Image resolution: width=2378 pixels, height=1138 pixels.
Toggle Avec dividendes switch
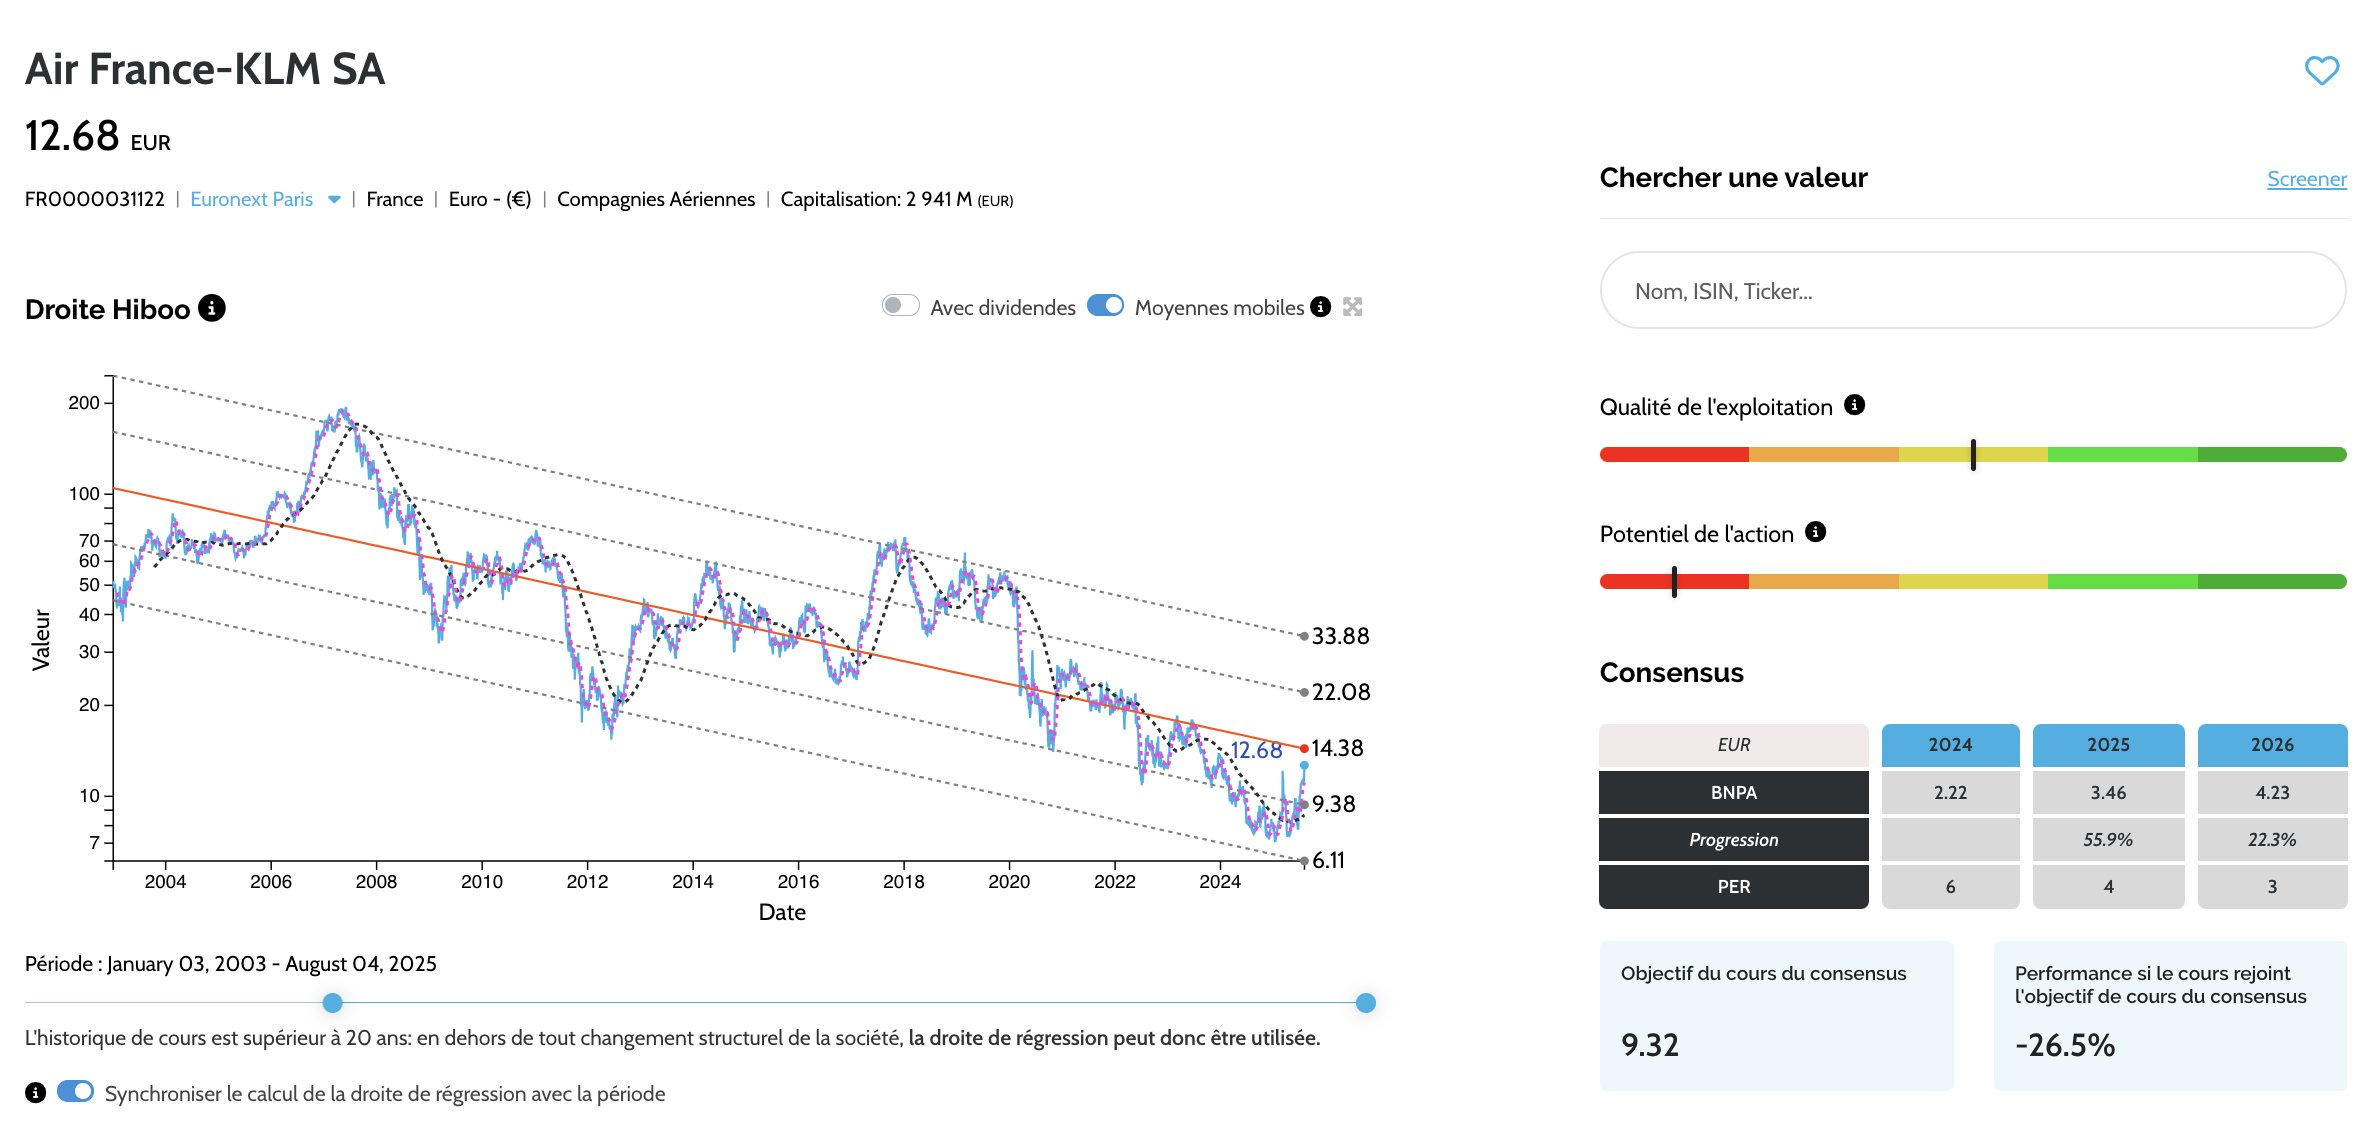(900, 306)
